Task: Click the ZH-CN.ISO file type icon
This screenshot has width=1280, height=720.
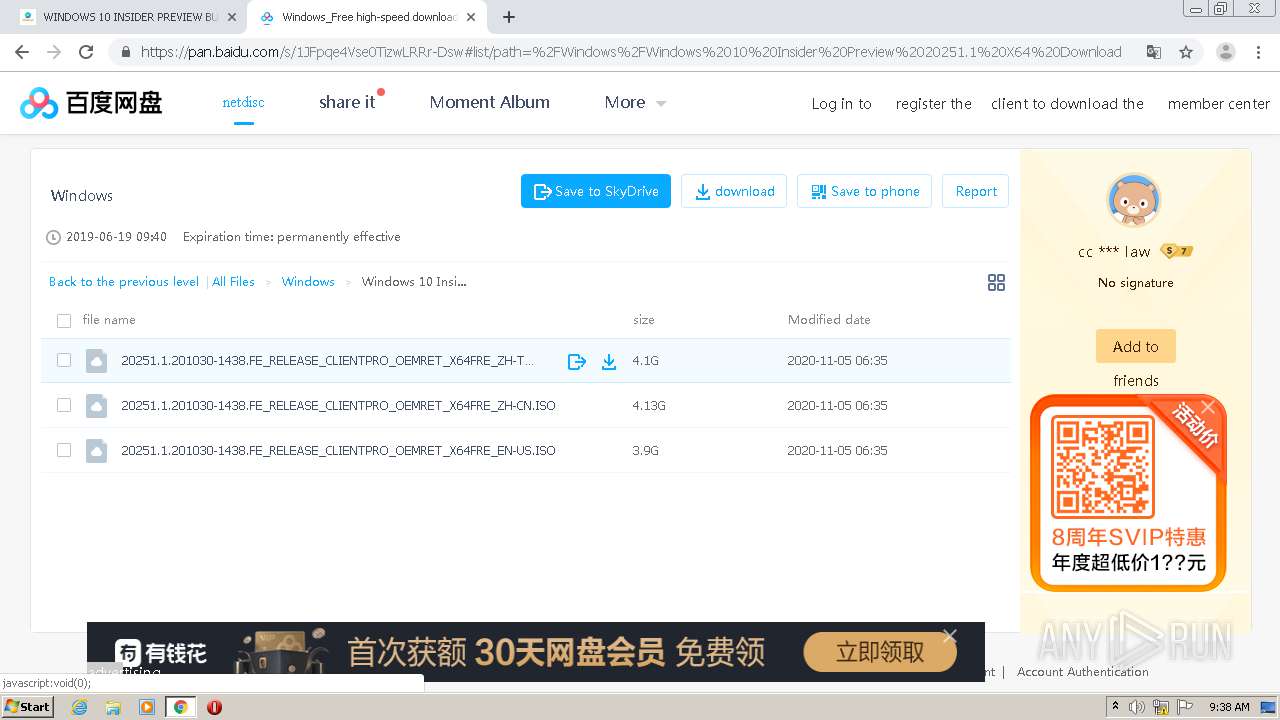Action: [96, 405]
